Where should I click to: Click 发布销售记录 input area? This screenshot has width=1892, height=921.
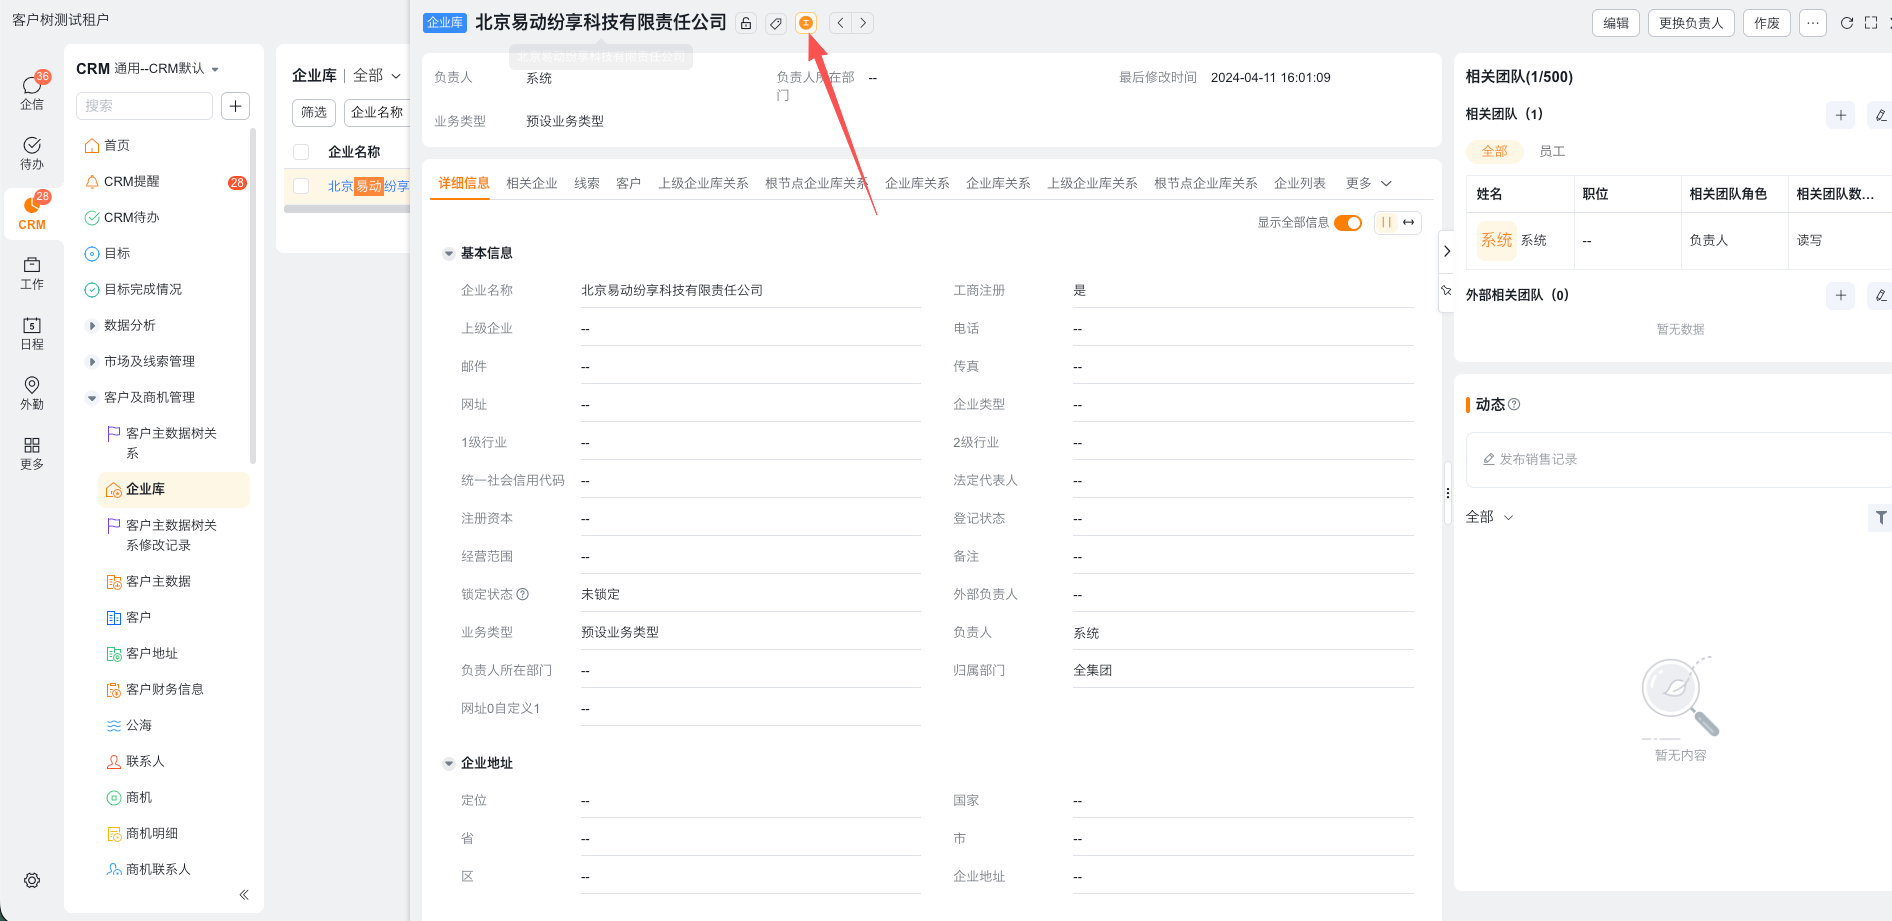point(1678,460)
